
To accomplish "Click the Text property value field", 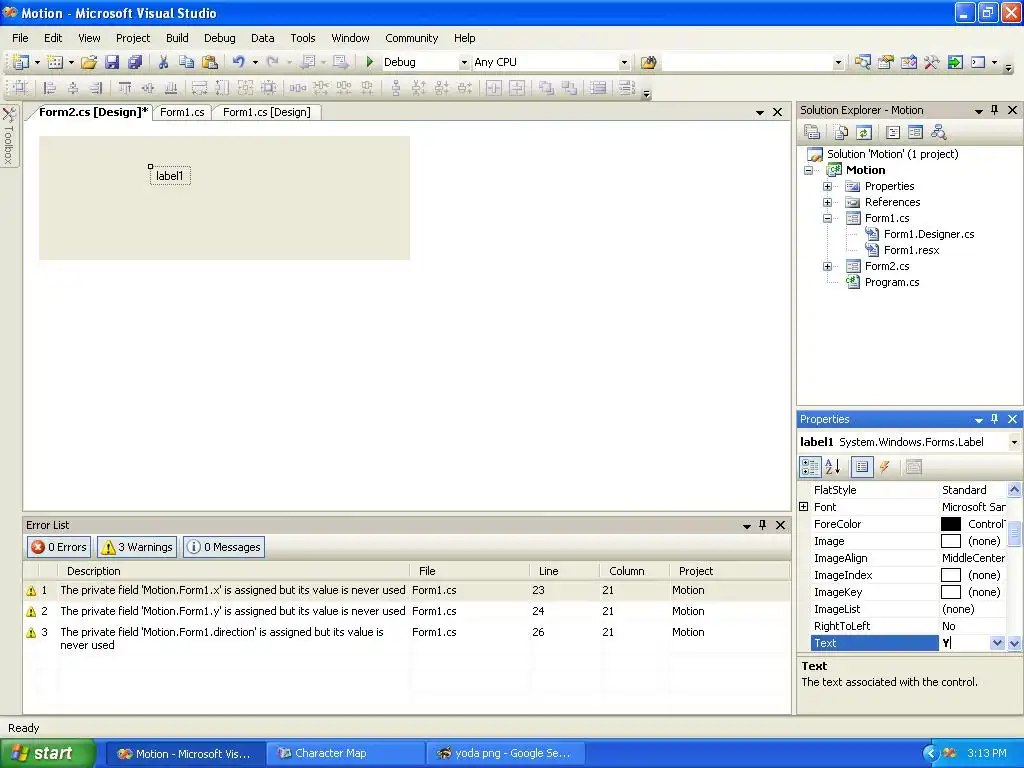I will [965, 643].
